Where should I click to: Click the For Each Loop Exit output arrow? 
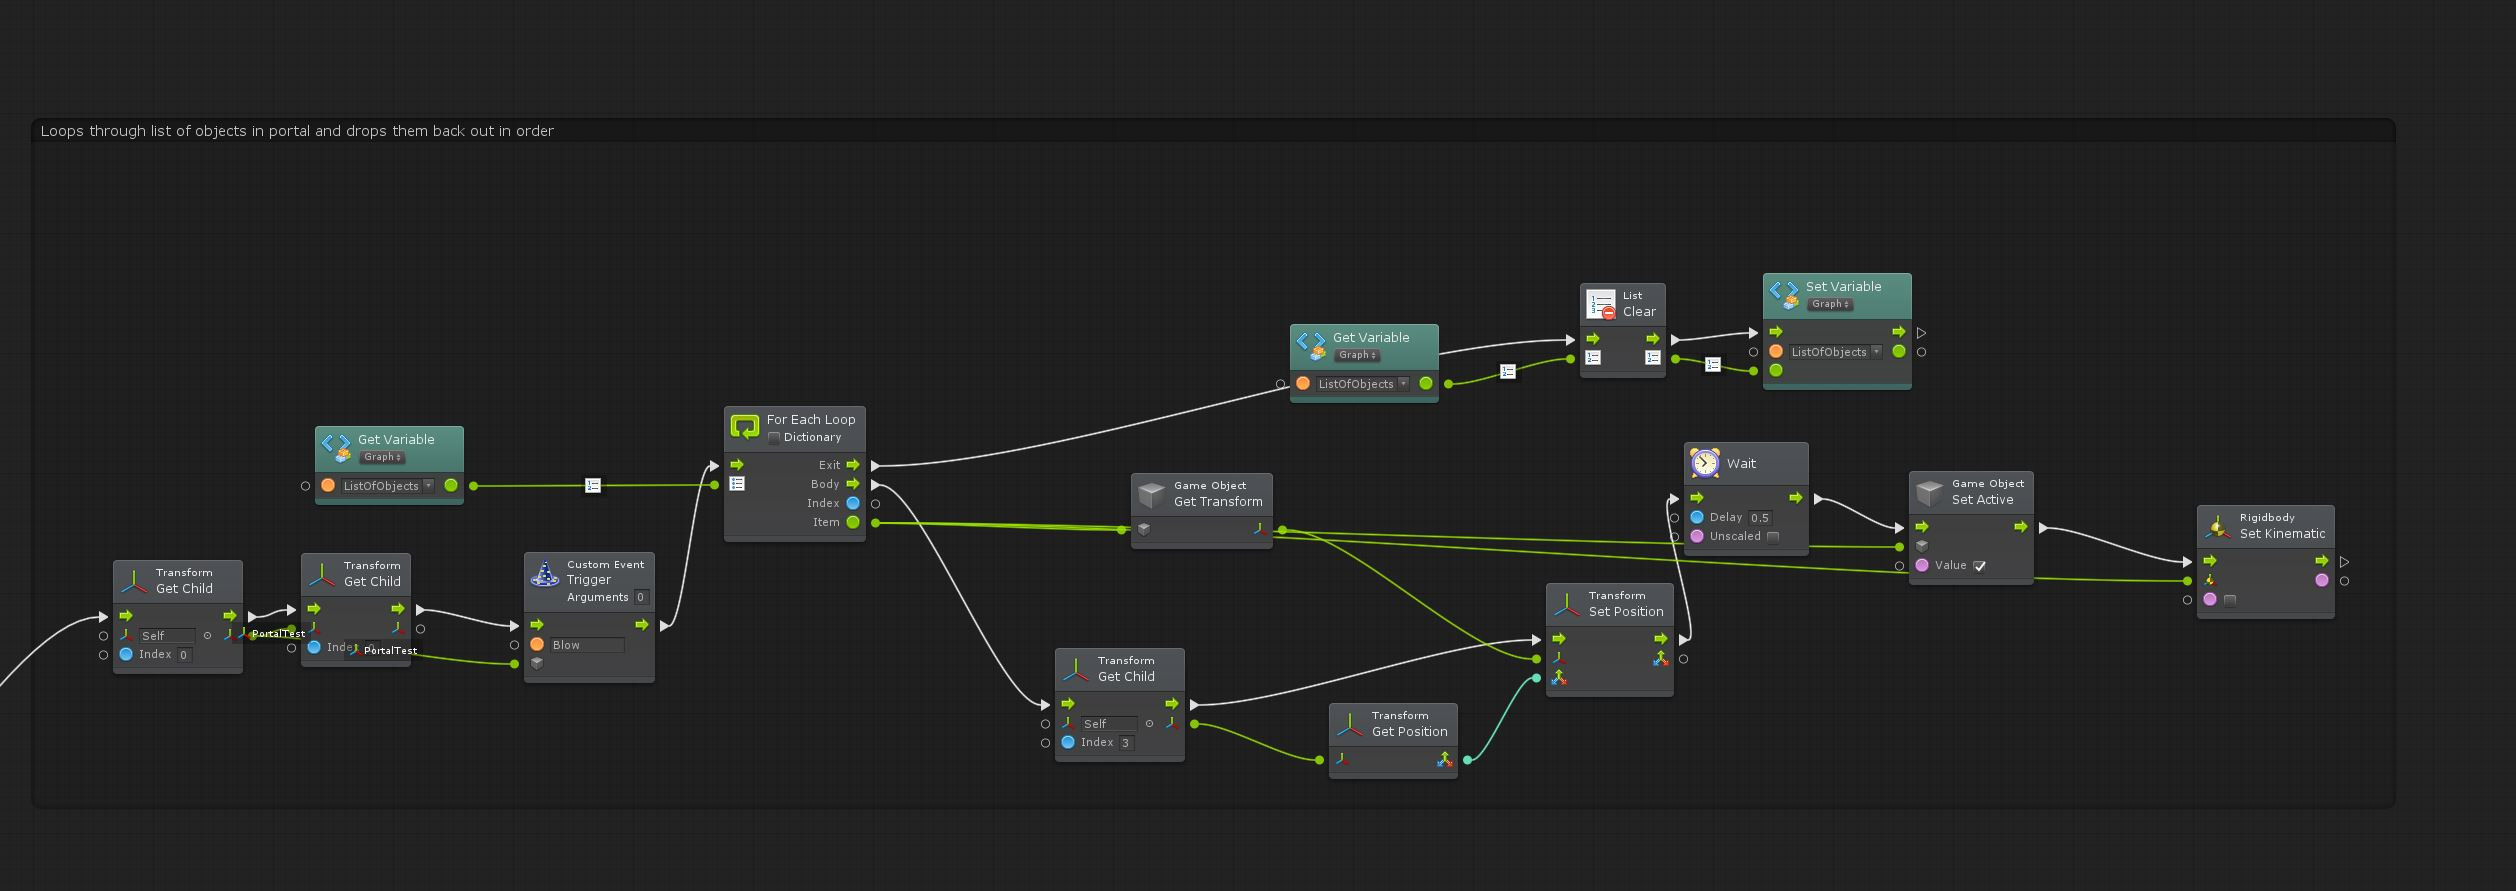click(852, 465)
